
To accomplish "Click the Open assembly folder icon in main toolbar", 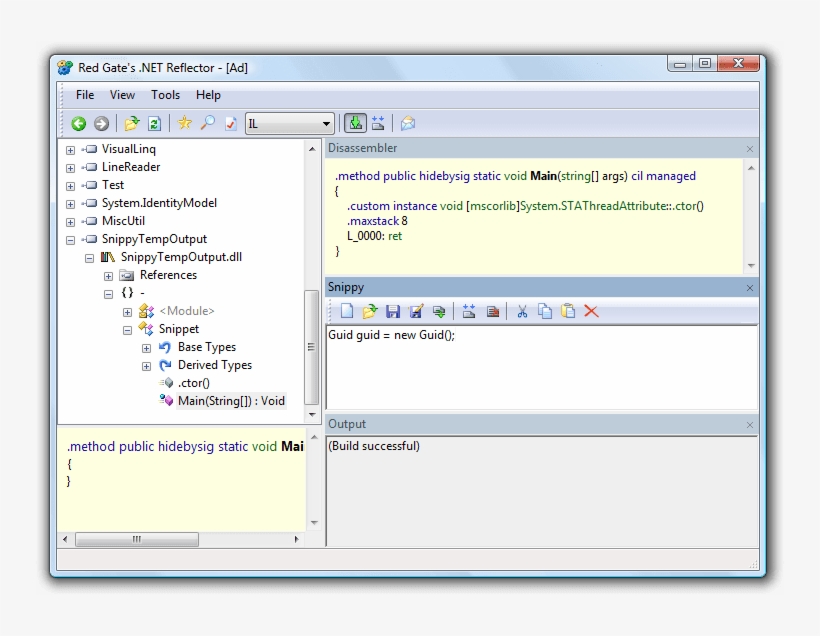I will tap(131, 124).
